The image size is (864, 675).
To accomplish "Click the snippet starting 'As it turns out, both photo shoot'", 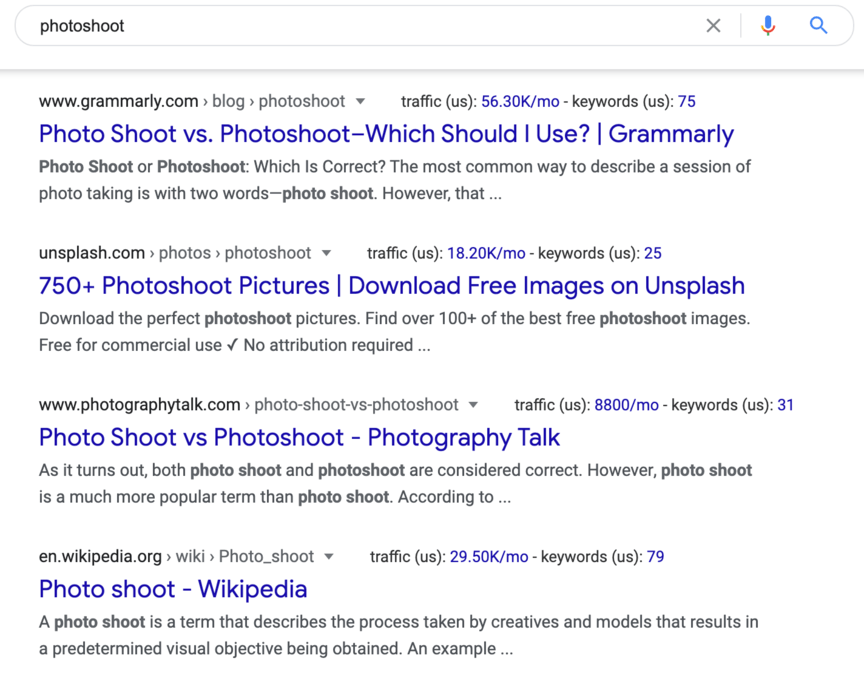I will click(395, 484).
